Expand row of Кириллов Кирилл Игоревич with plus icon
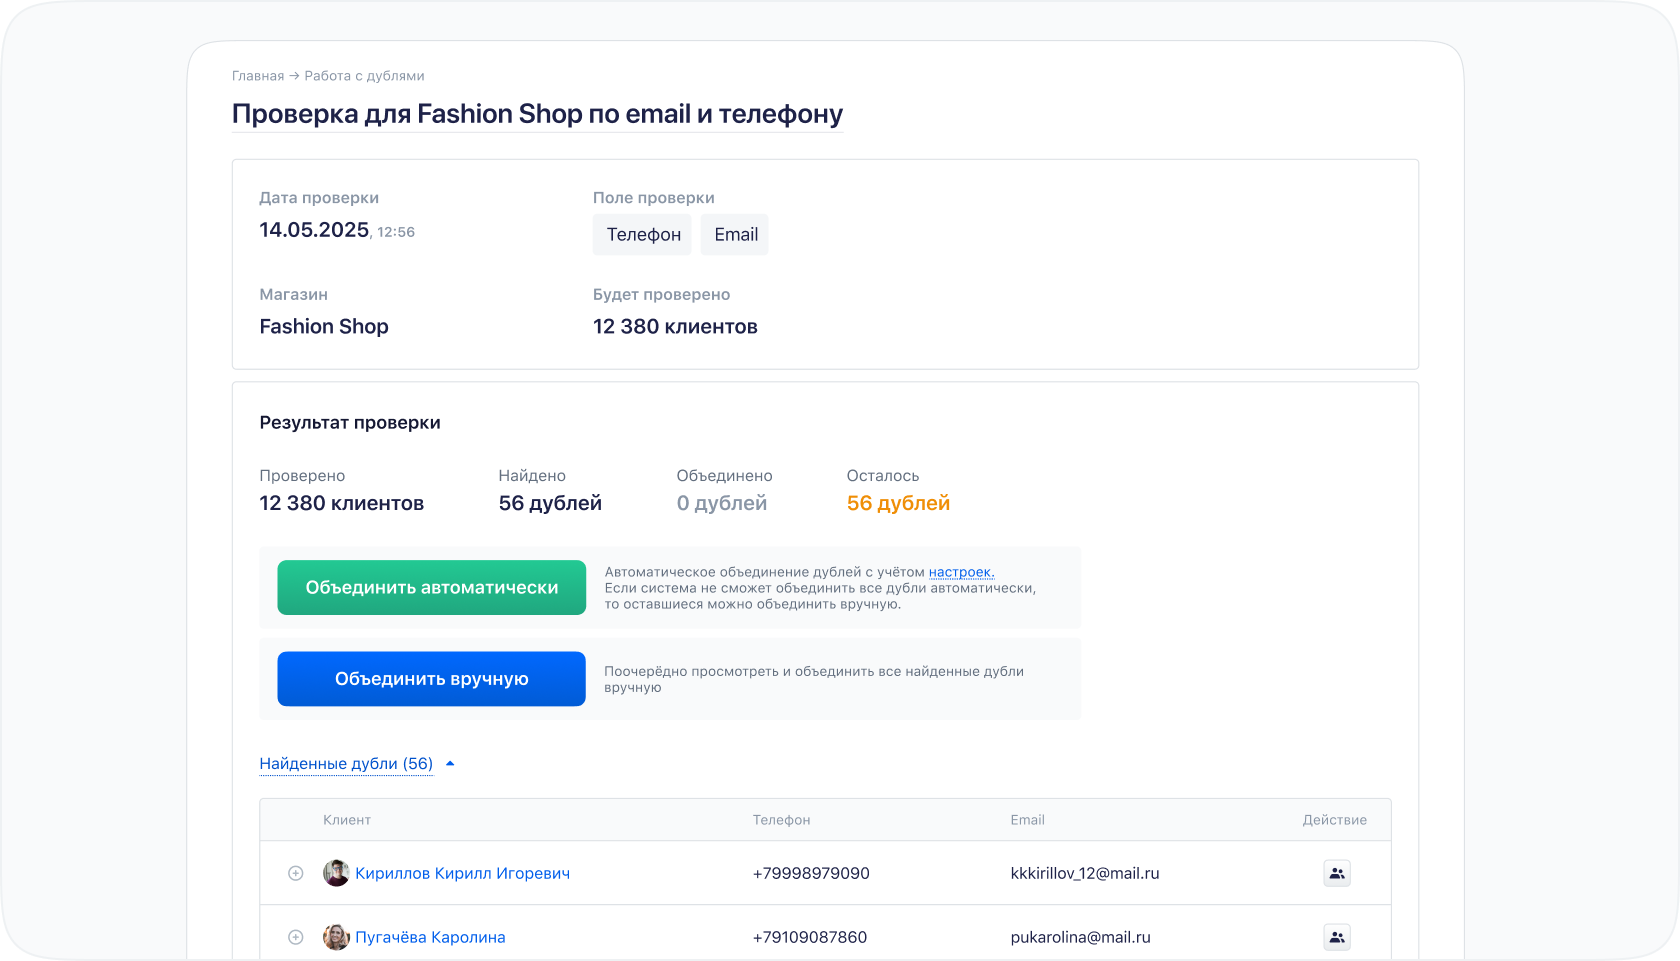1680x961 pixels. click(296, 873)
